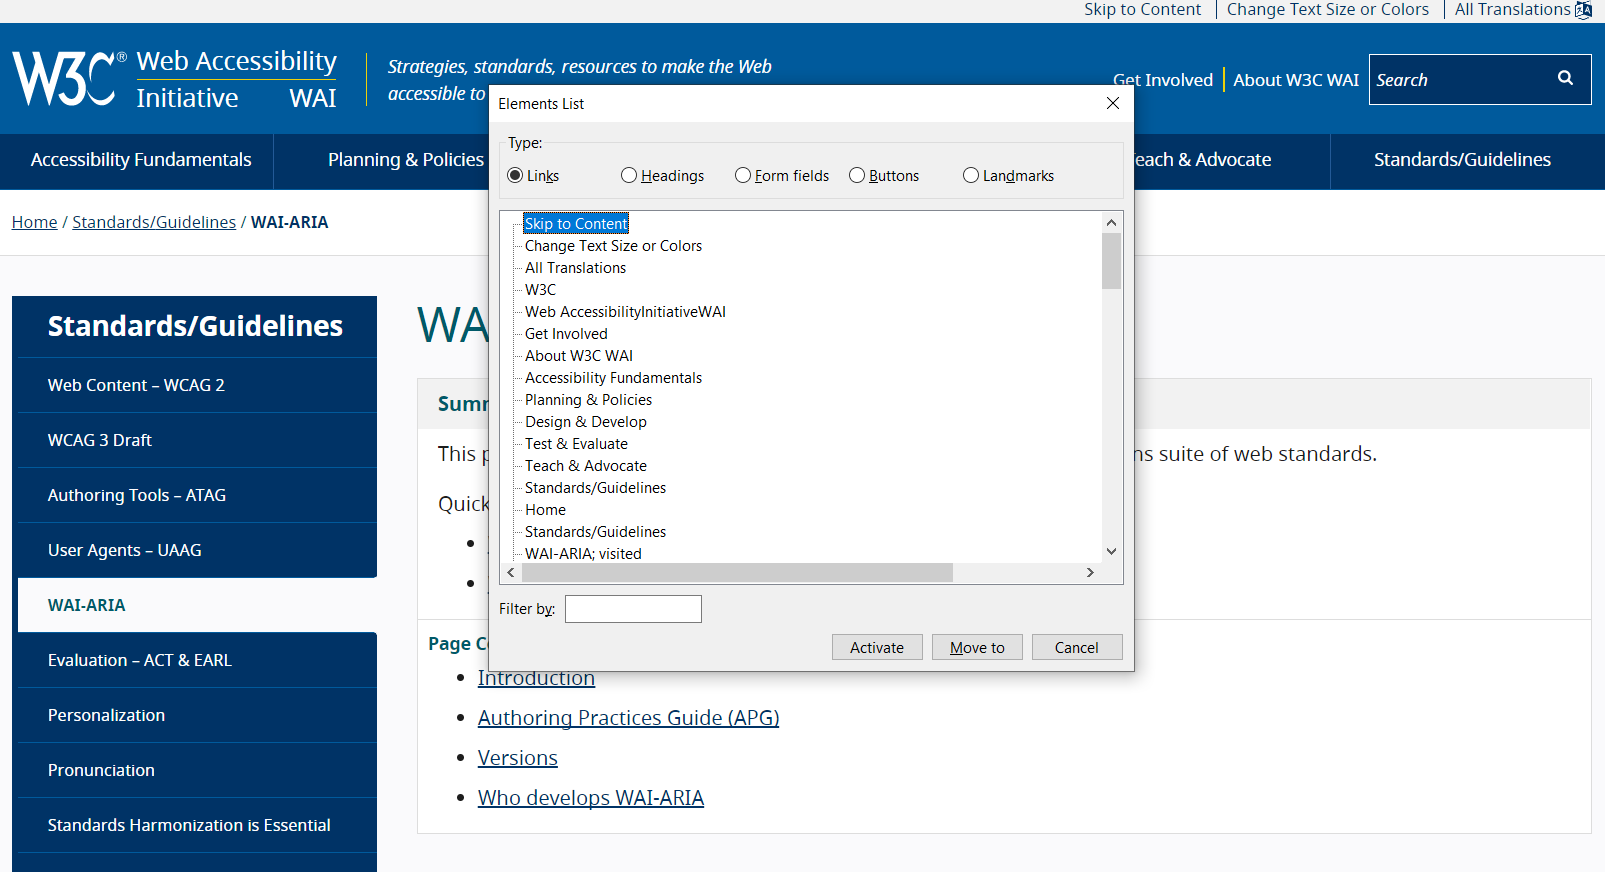
Task: Select 'WAI-ARIA; visited' tree item
Action: (x=583, y=554)
